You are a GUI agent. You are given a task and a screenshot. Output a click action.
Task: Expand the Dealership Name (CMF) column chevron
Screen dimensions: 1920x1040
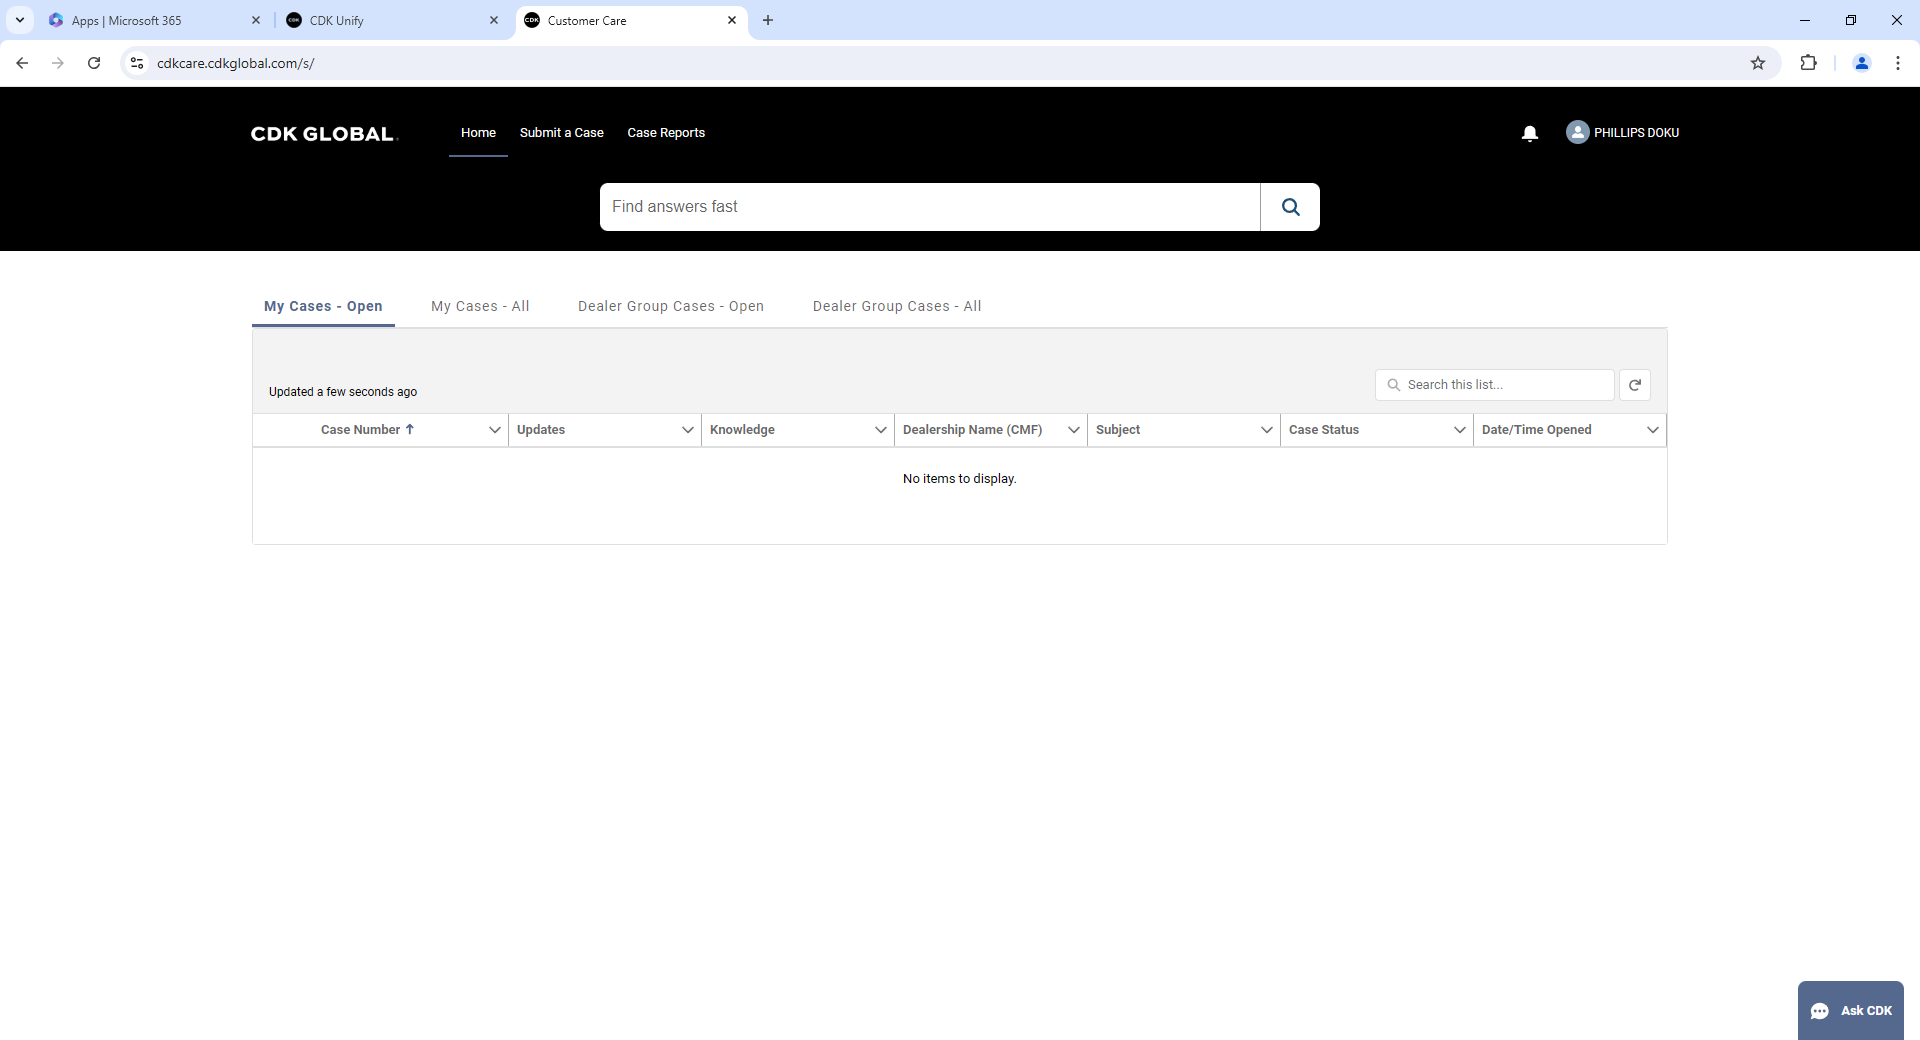1073,430
